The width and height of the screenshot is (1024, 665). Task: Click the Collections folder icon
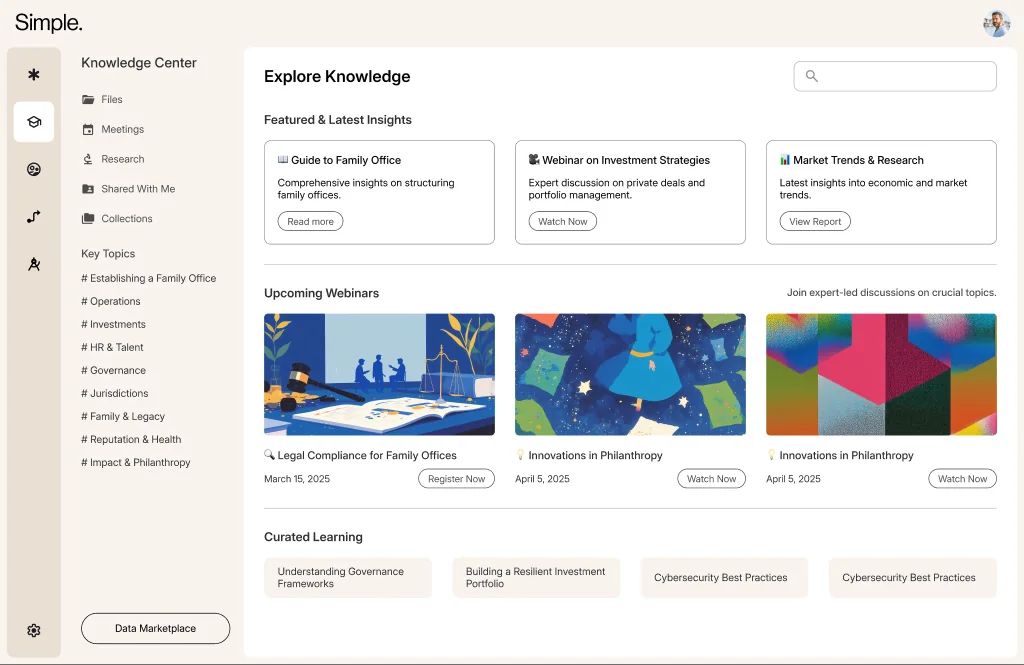(88, 218)
